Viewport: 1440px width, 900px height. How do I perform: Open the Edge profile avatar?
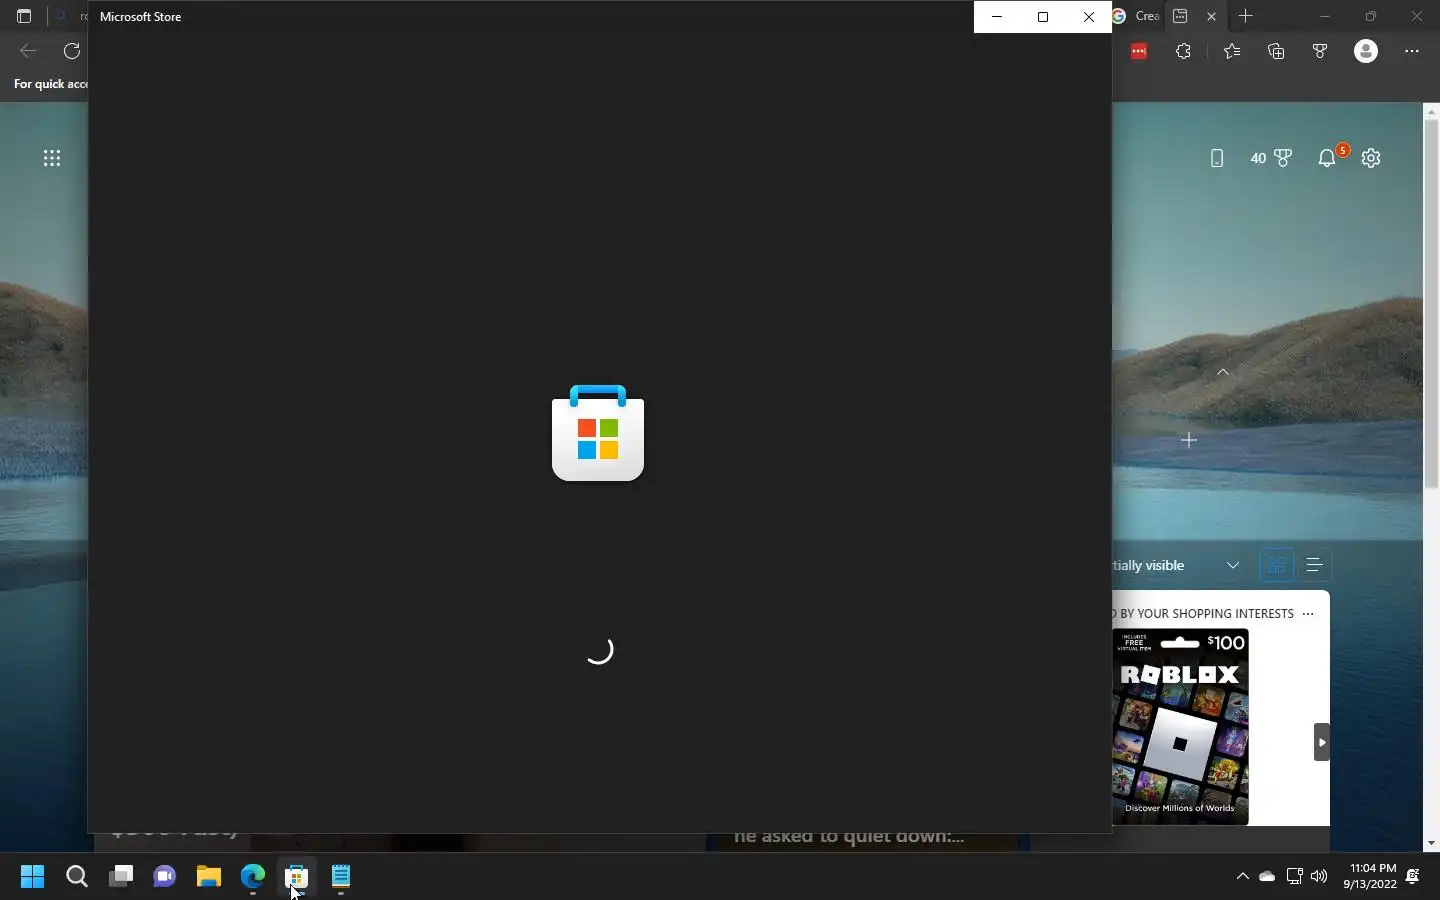(1366, 51)
